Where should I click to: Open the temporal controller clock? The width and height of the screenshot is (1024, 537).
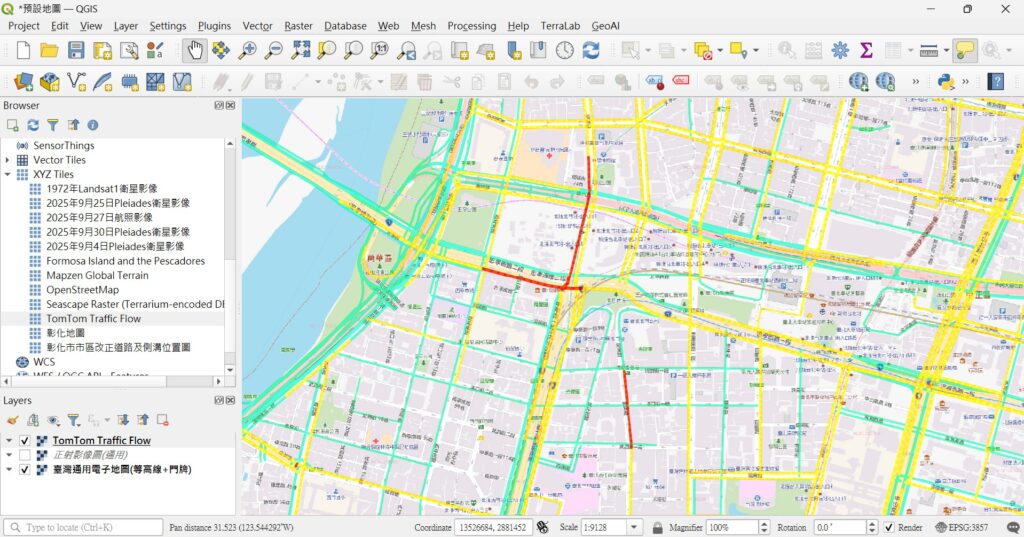tap(564, 50)
